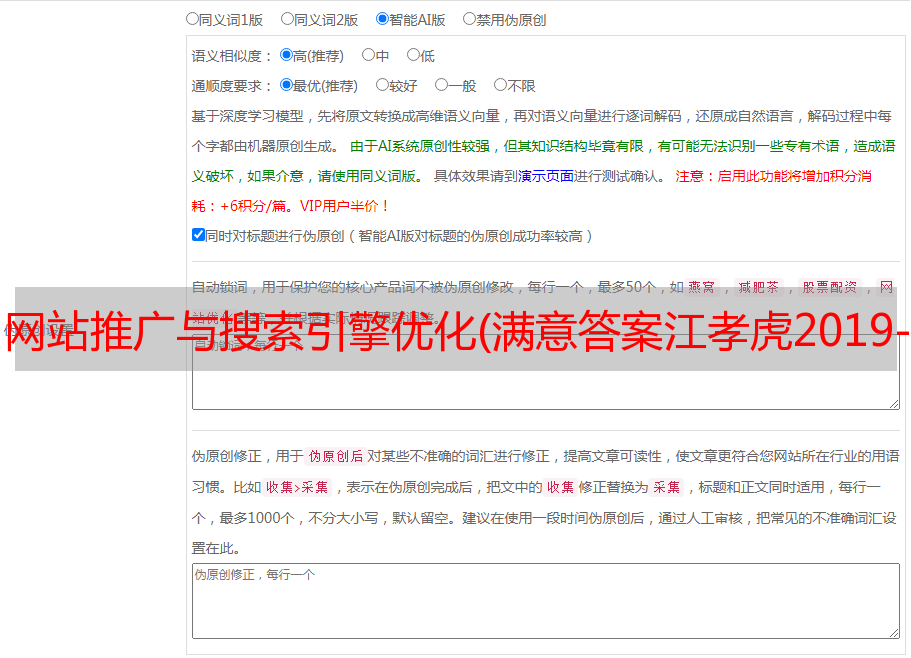
Task: Click the 减肥茶 example keyword
Action: pyautogui.click(x=759, y=287)
